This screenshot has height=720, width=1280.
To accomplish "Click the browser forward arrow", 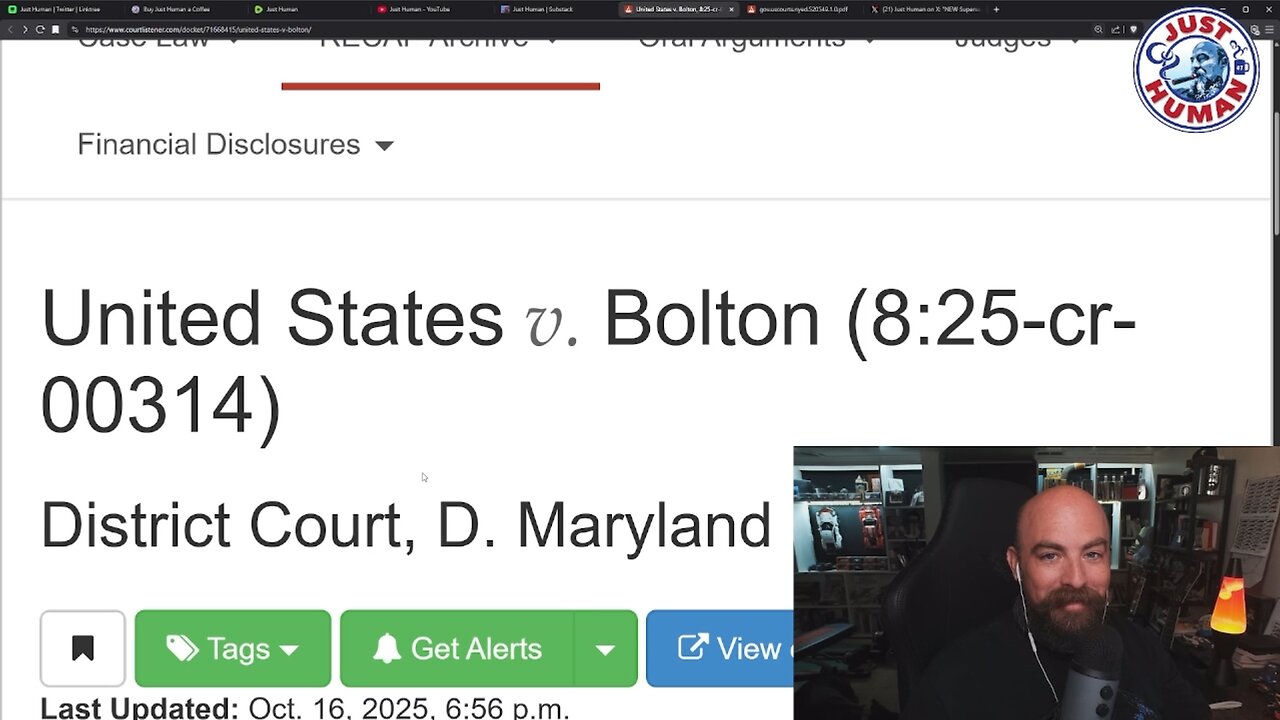I will tap(25, 30).
